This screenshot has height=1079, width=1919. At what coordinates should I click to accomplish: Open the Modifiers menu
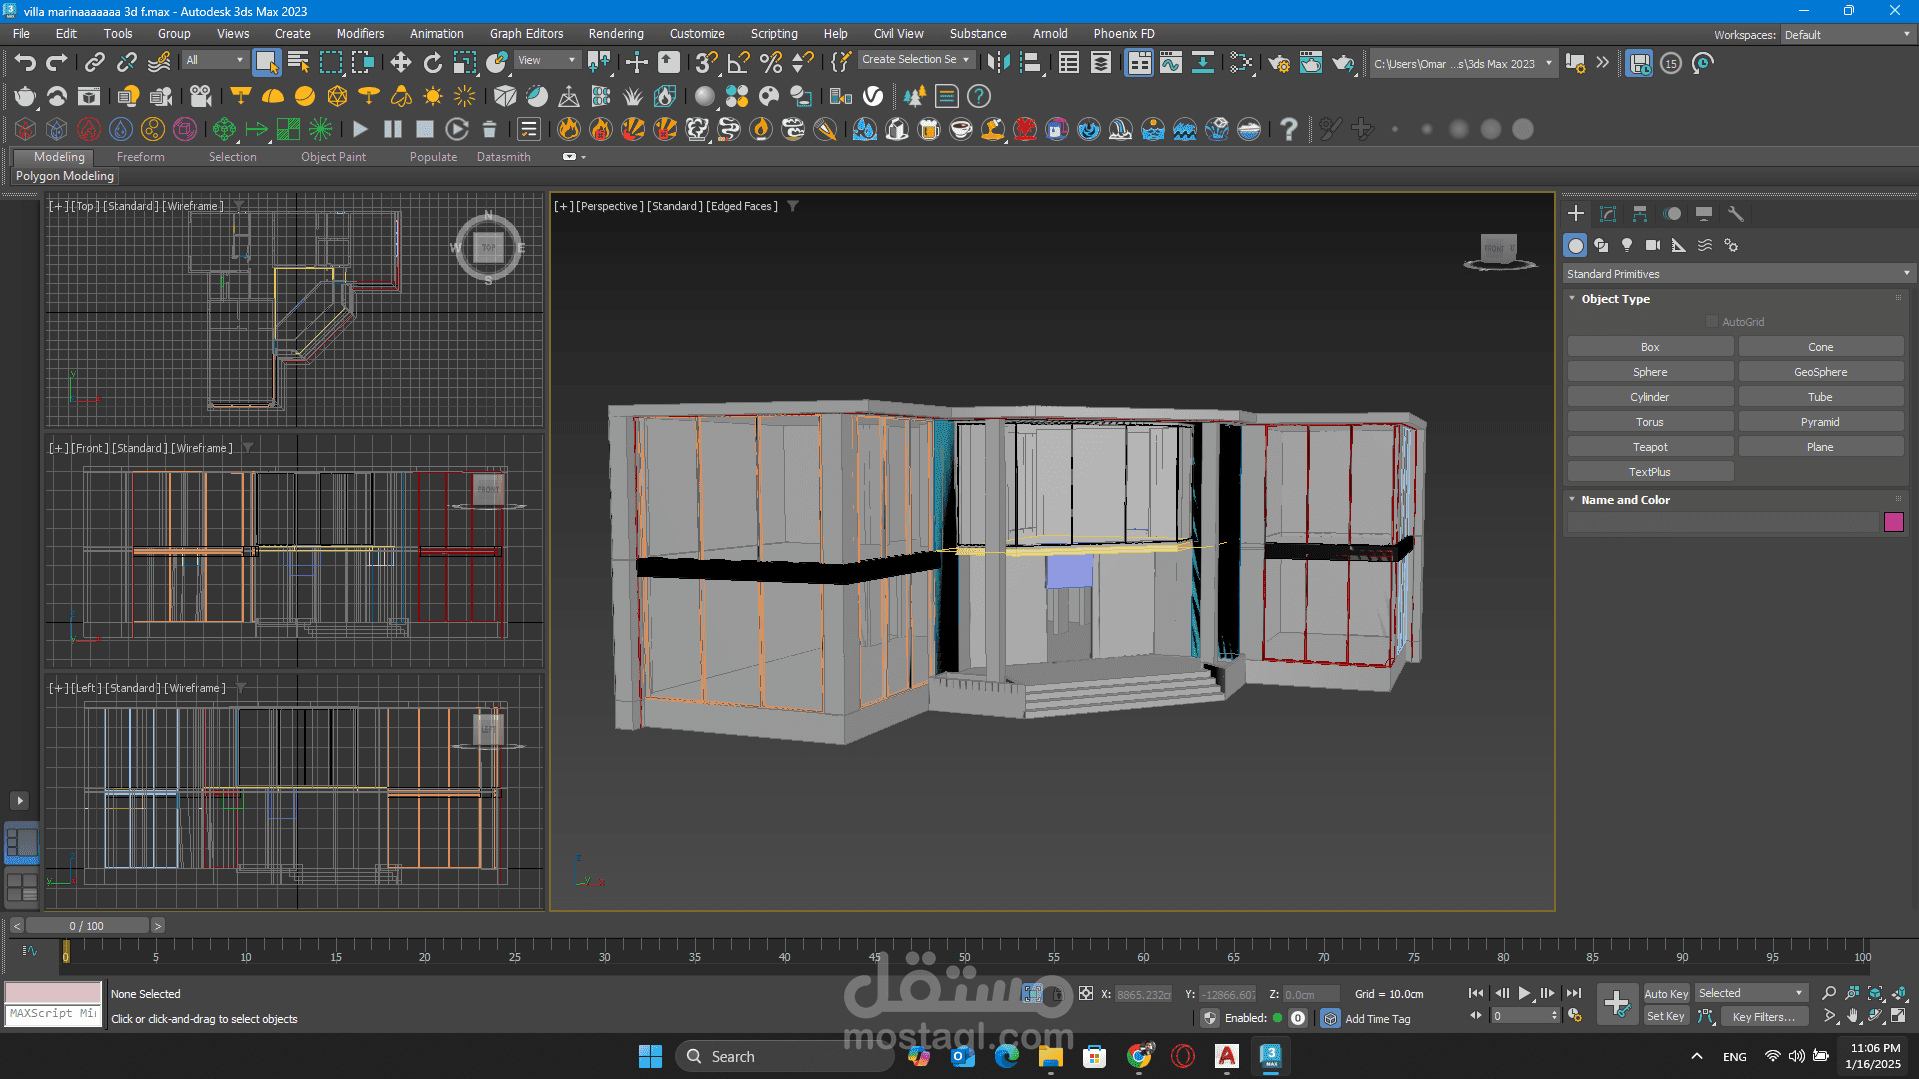(x=360, y=34)
